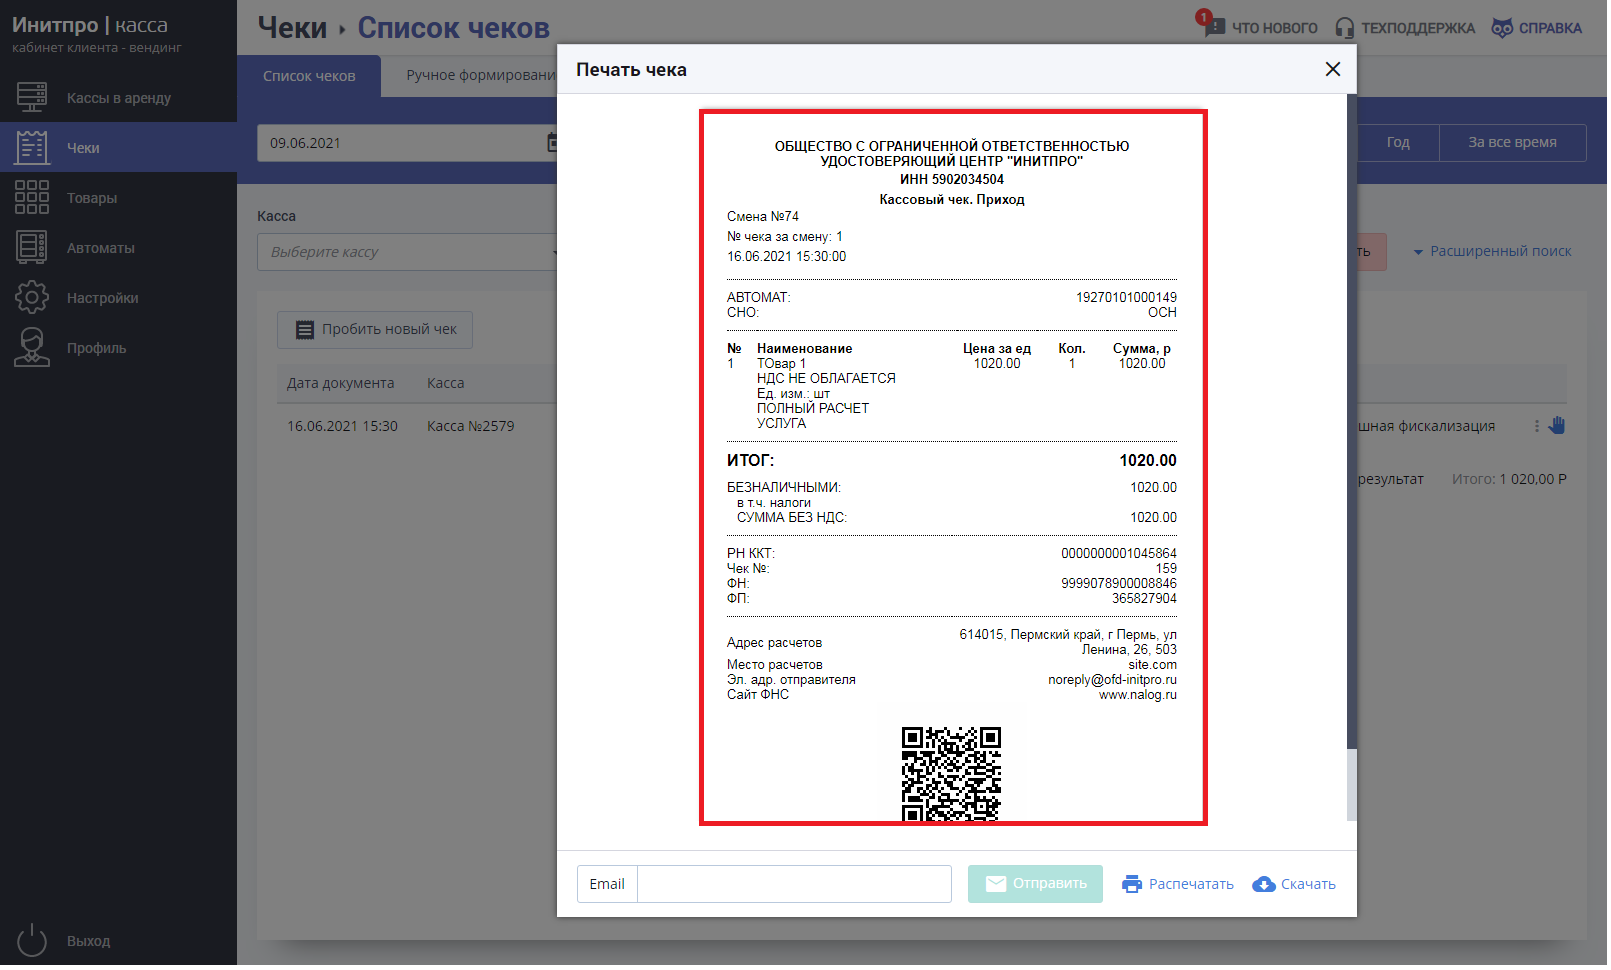Viewport: 1611px width, 970px height.
Task: Click the Распечатать link
Action: (x=1191, y=884)
